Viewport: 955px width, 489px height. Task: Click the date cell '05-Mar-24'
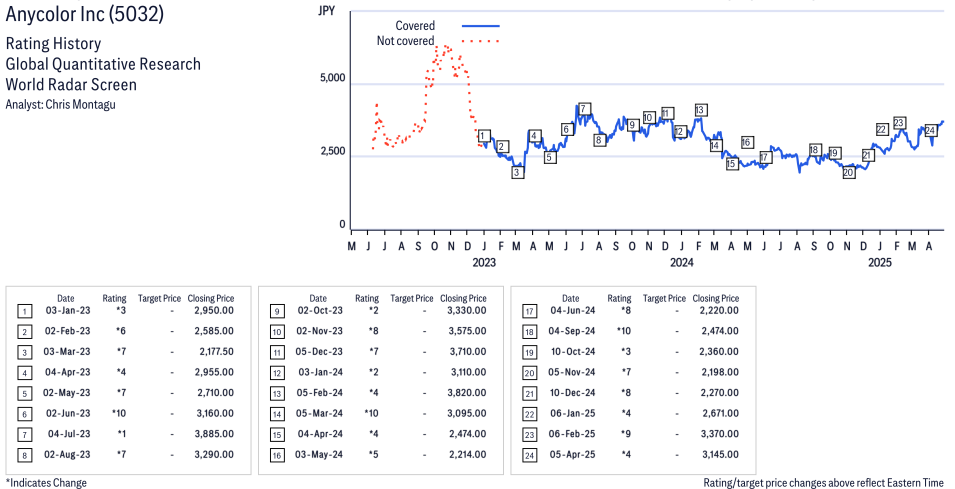(x=320, y=413)
